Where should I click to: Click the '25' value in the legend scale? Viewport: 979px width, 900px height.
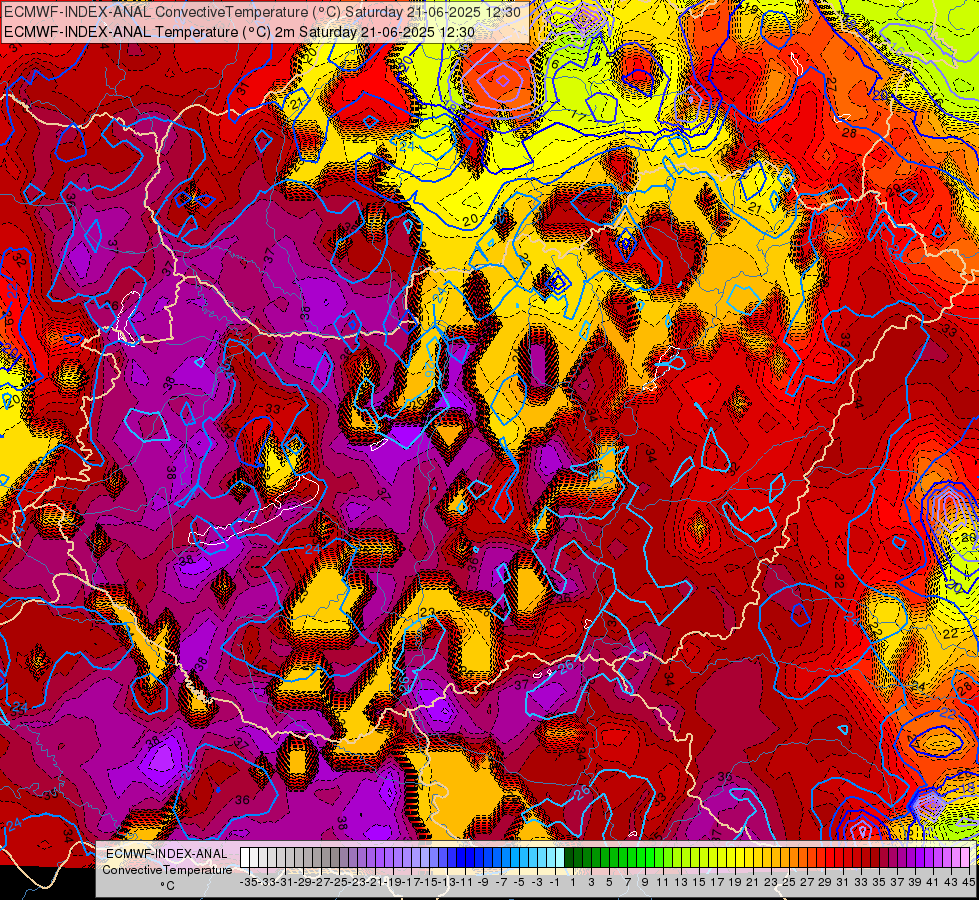pos(789,883)
